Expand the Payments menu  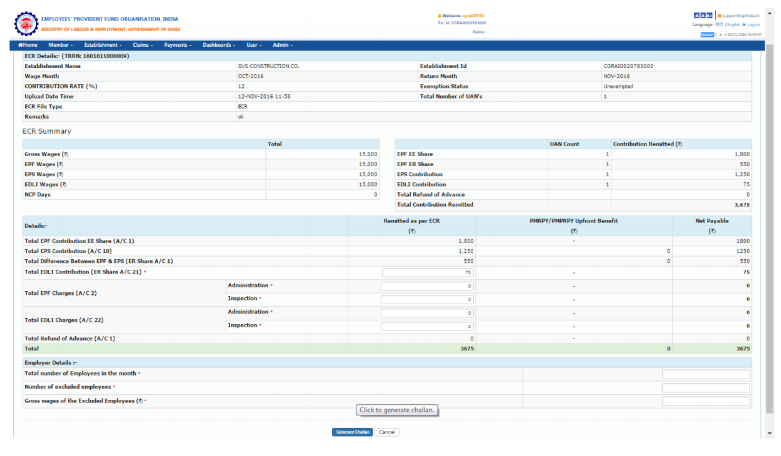178,45
